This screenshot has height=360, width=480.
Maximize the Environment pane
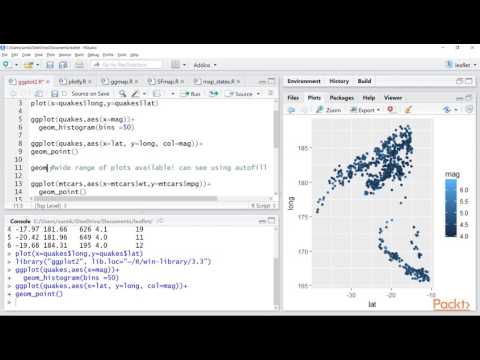[469, 81]
